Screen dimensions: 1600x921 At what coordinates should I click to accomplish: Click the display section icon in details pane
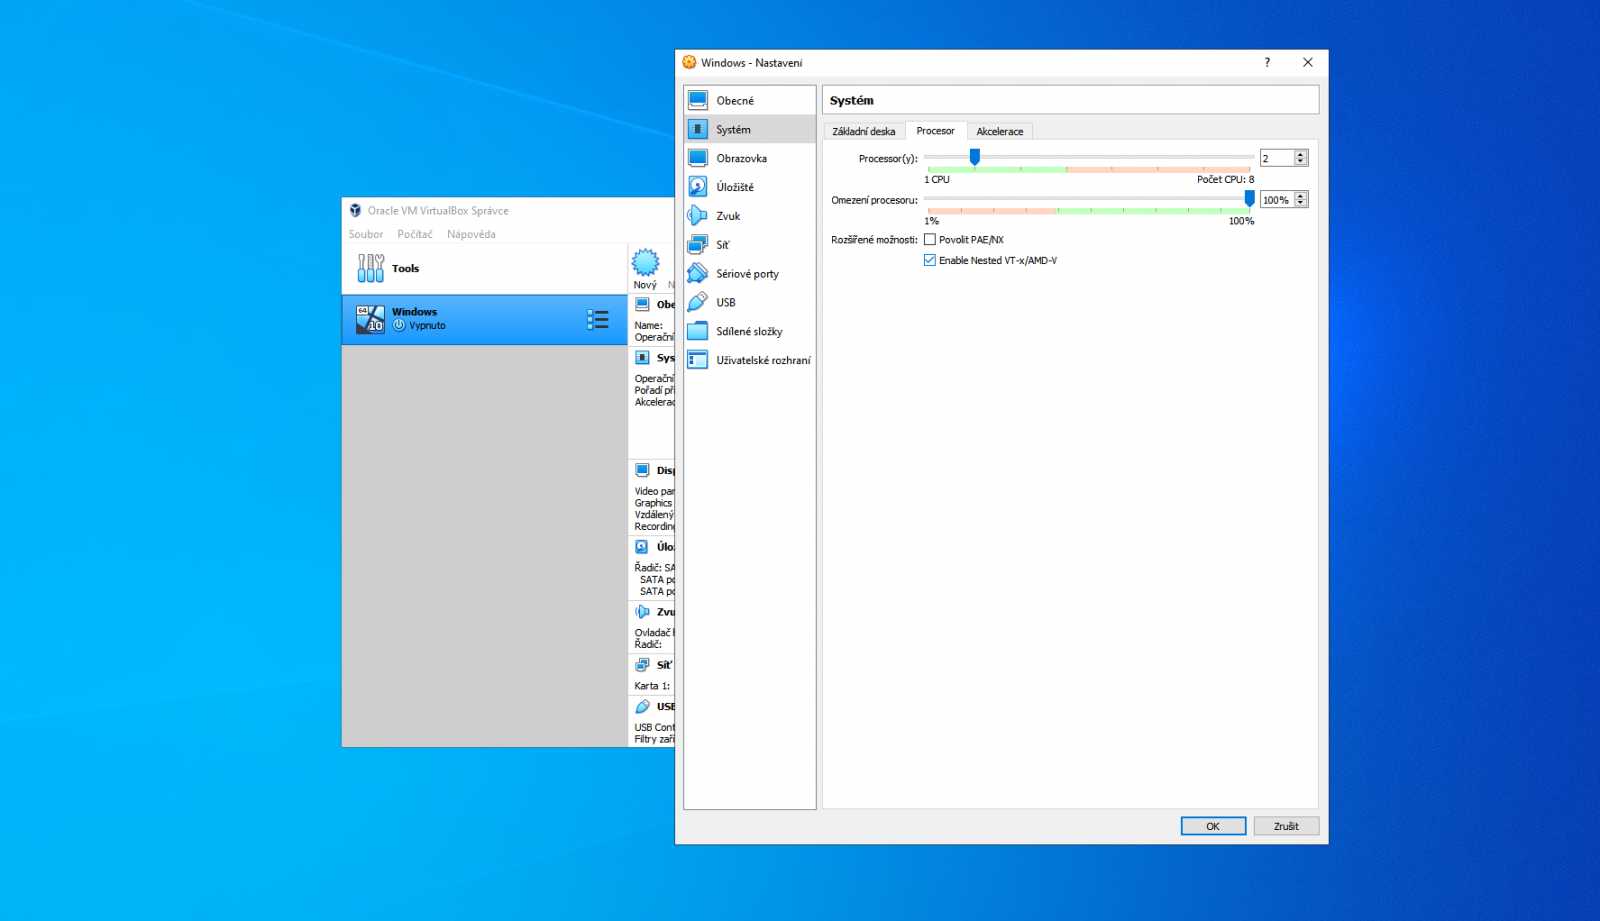(x=642, y=470)
